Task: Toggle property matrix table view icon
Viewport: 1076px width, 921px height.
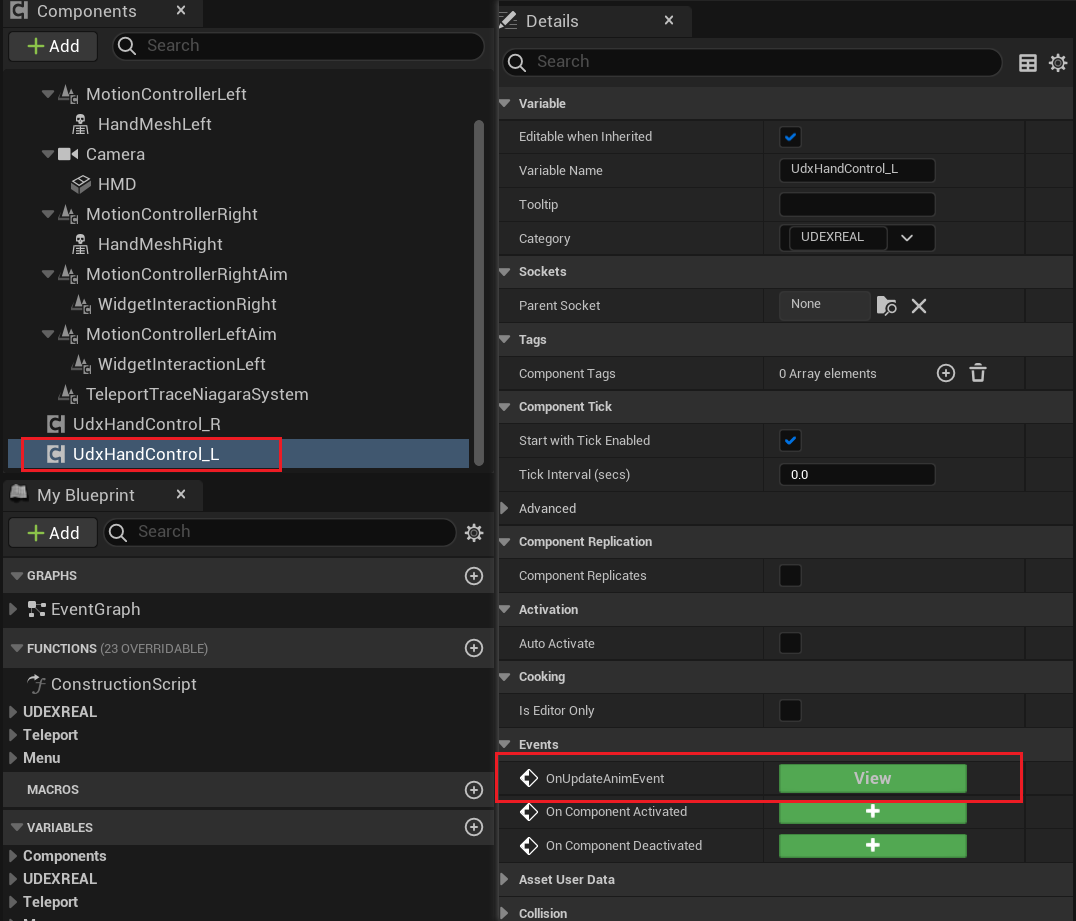Action: pyautogui.click(x=1027, y=63)
